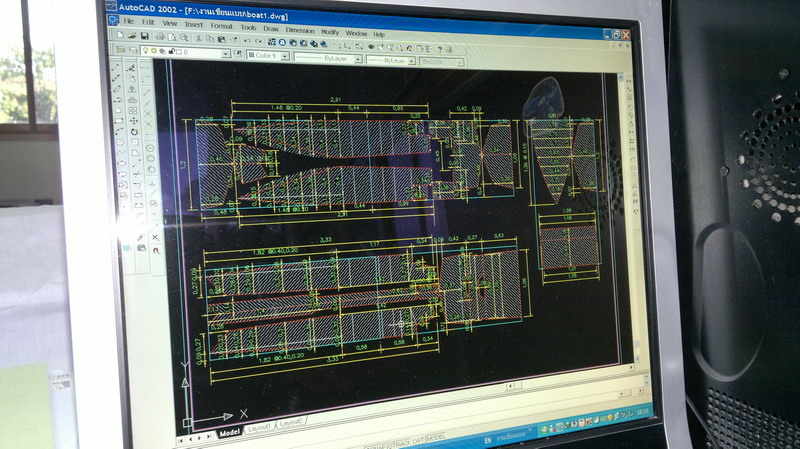Screen dimensions: 800x449
Task: Click the Paste from clipboard icon
Action: (221, 39)
